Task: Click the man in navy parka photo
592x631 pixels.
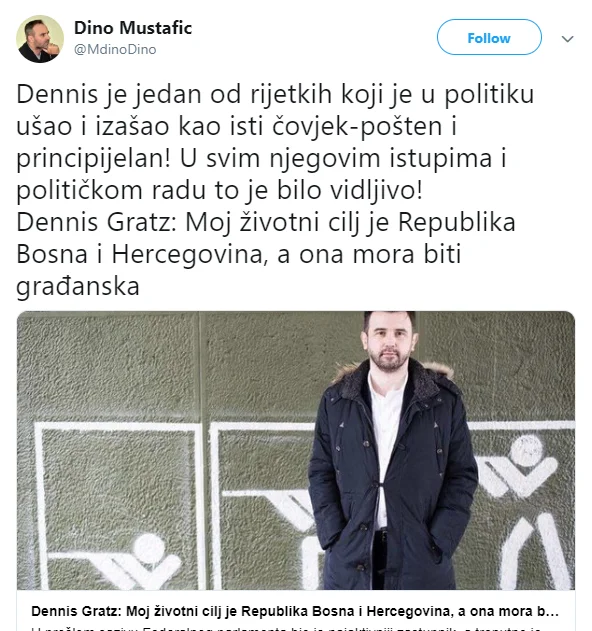Action: coord(393,450)
